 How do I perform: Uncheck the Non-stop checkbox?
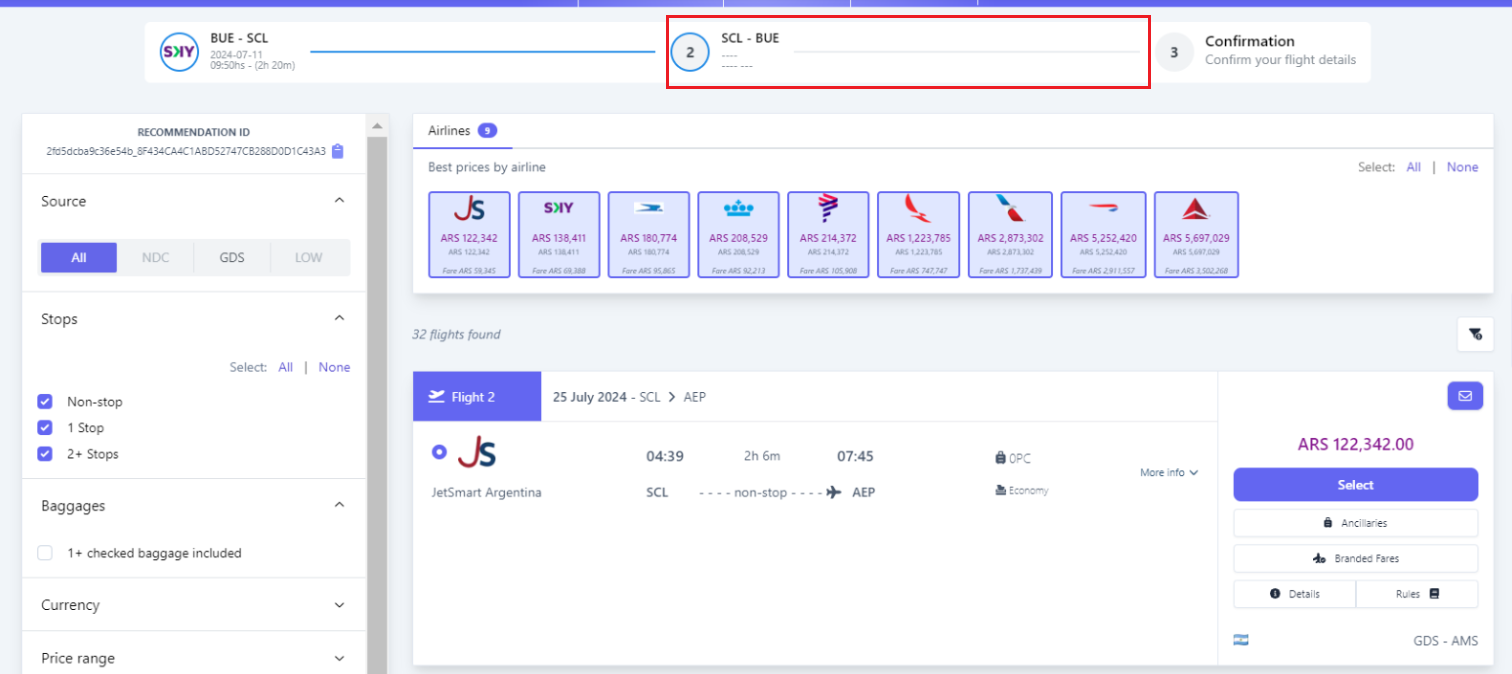(45, 402)
